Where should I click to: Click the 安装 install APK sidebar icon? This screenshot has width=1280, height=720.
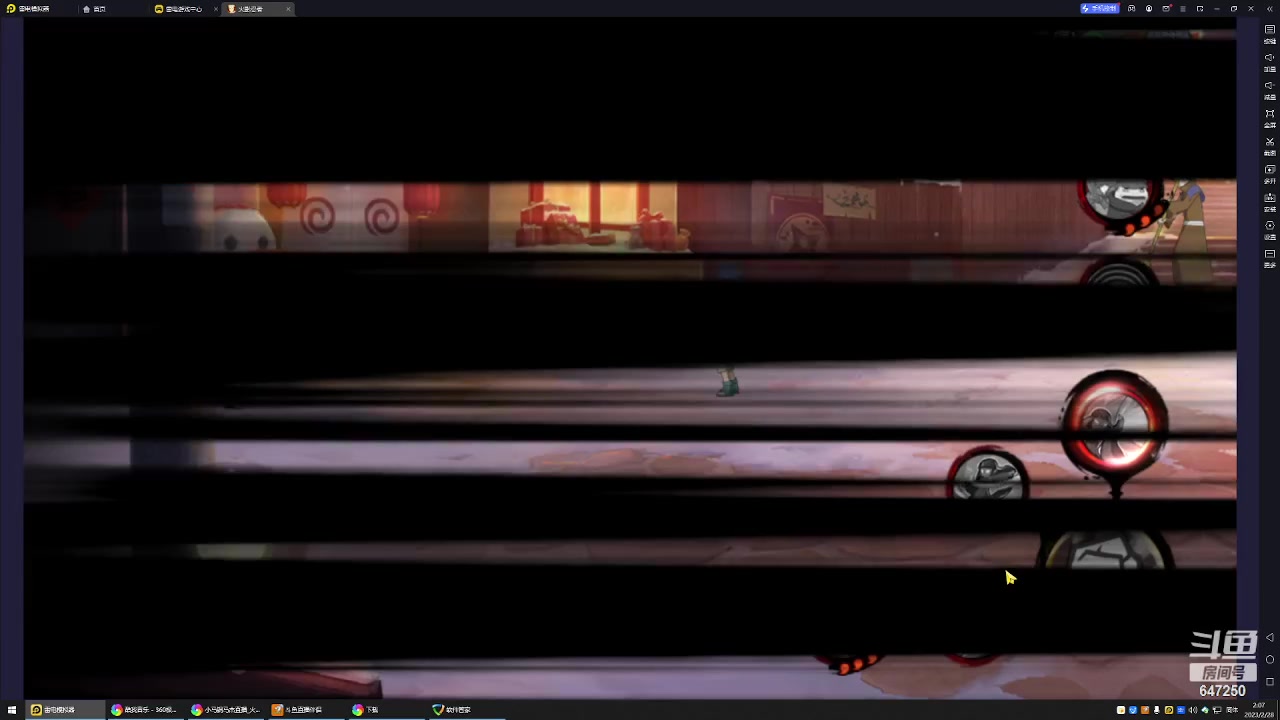[x=1270, y=201]
